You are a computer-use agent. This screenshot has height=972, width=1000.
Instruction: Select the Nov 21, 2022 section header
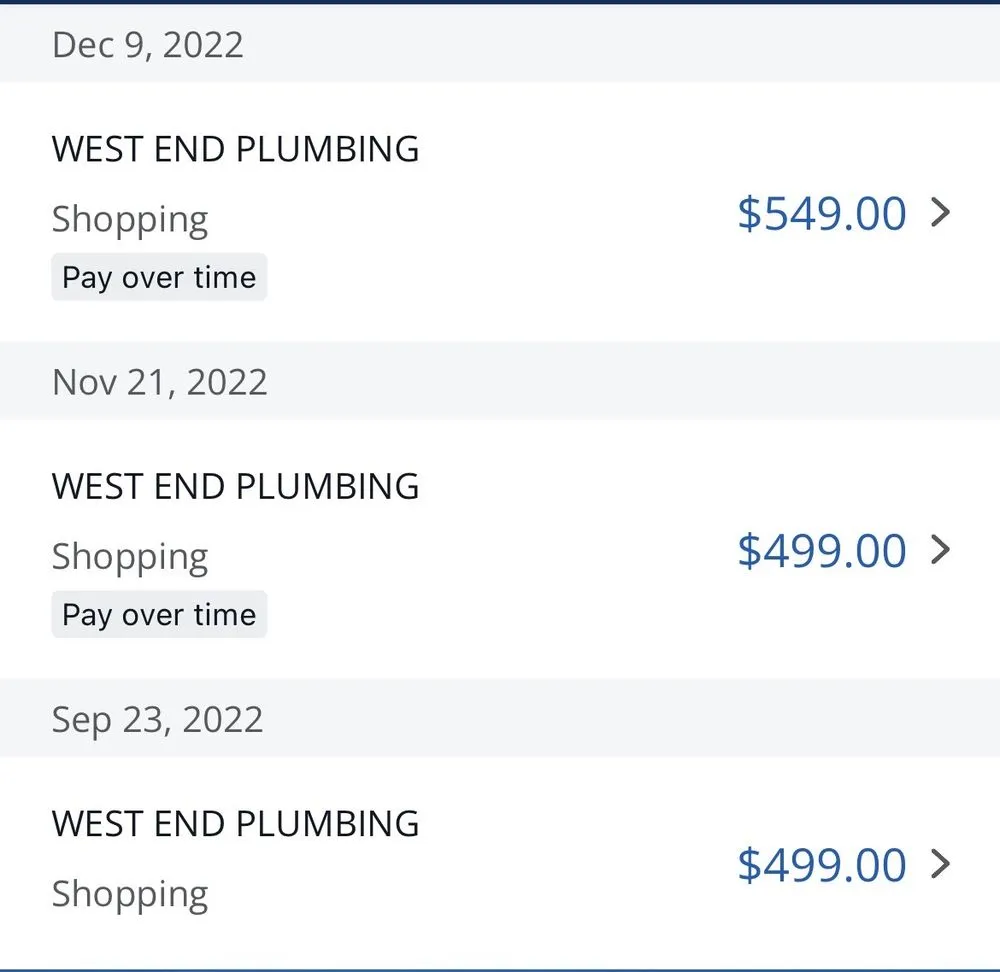pos(159,381)
